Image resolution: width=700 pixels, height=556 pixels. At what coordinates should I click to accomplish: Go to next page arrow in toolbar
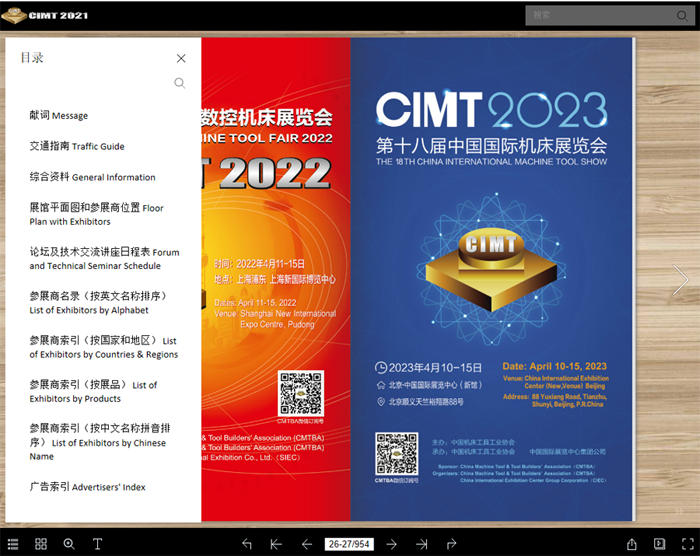pyautogui.click(x=392, y=544)
